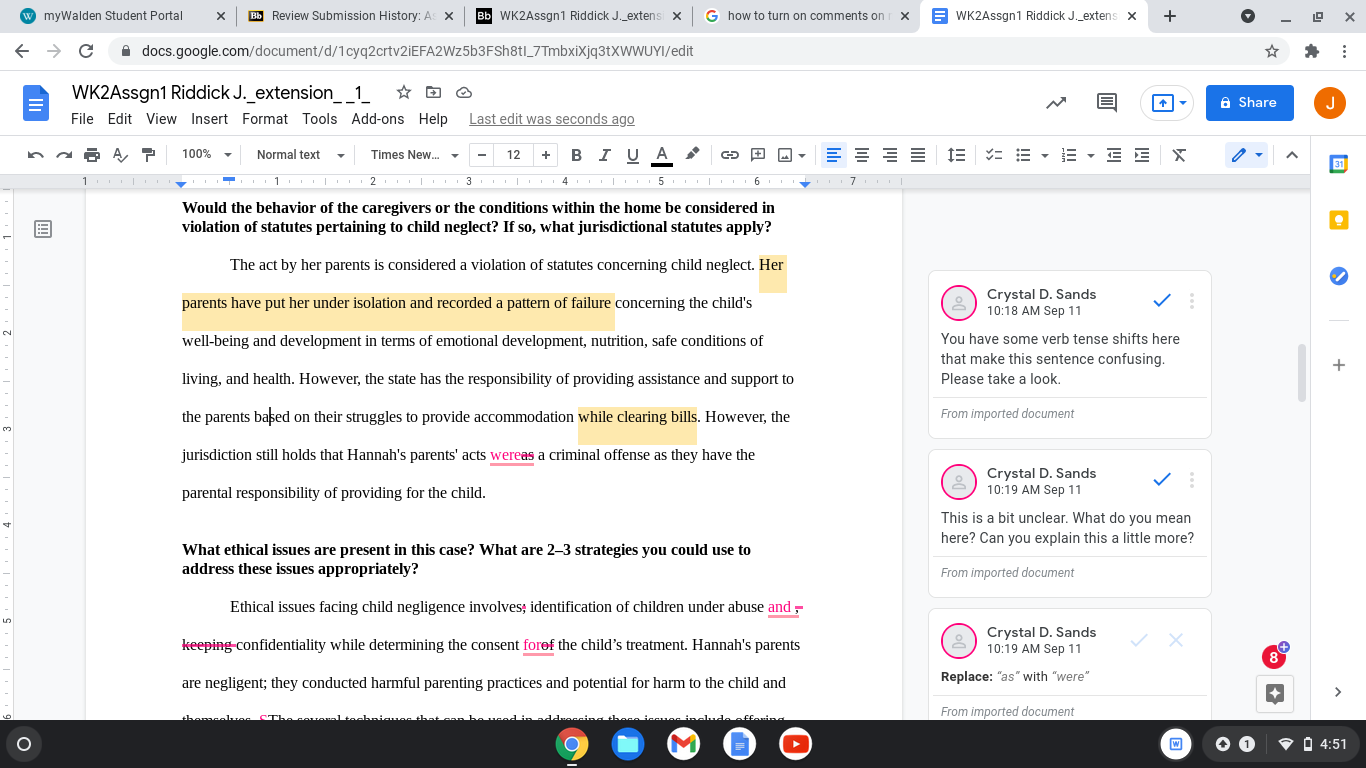Viewport: 1366px width, 768px height.
Task: Select the paint format tool
Action: [149, 155]
